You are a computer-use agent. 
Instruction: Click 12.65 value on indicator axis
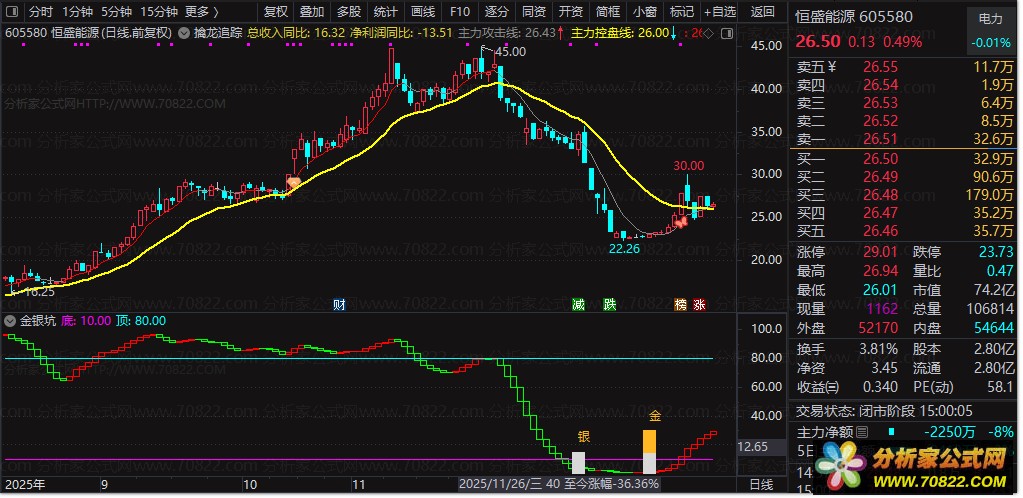pyautogui.click(x=752, y=447)
